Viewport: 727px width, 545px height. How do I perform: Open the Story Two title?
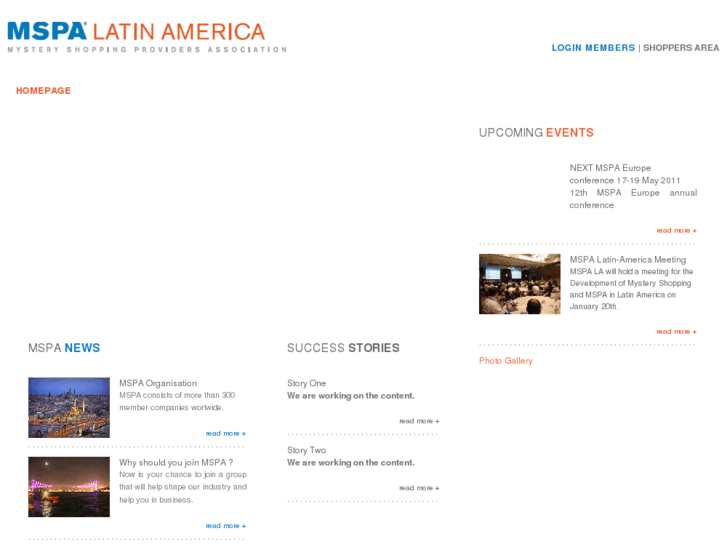(x=306, y=450)
